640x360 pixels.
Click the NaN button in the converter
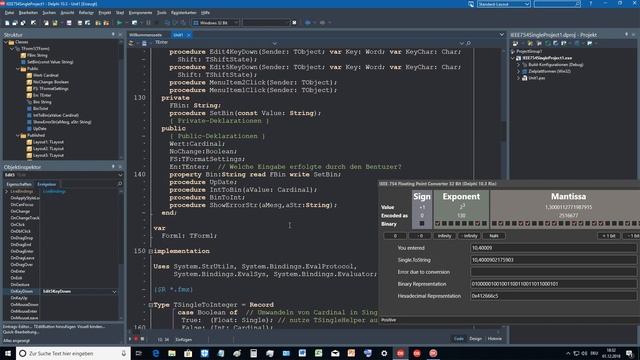(x=494, y=236)
